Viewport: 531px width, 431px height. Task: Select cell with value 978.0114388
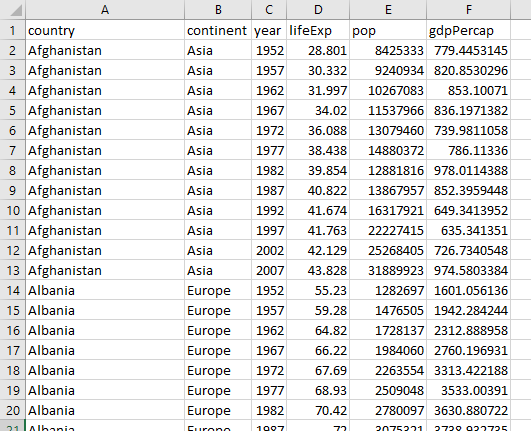coord(469,170)
